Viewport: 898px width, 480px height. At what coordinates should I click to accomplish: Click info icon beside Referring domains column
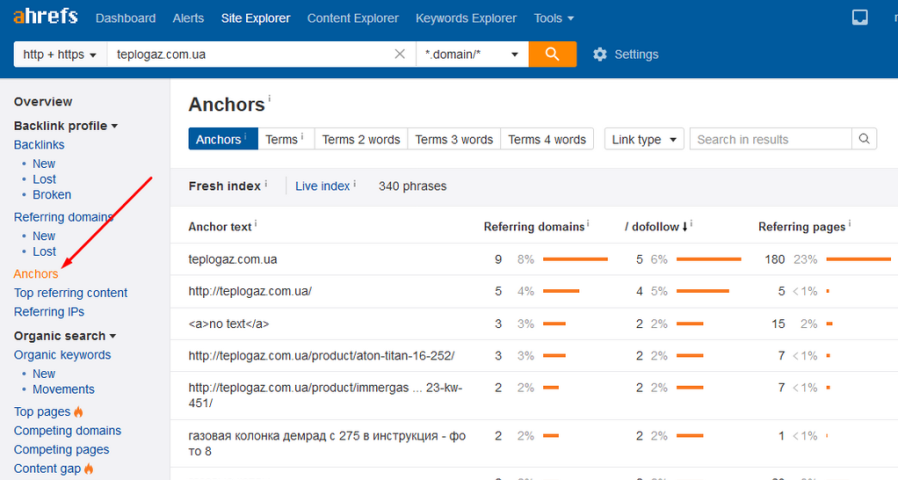click(588, 223)
